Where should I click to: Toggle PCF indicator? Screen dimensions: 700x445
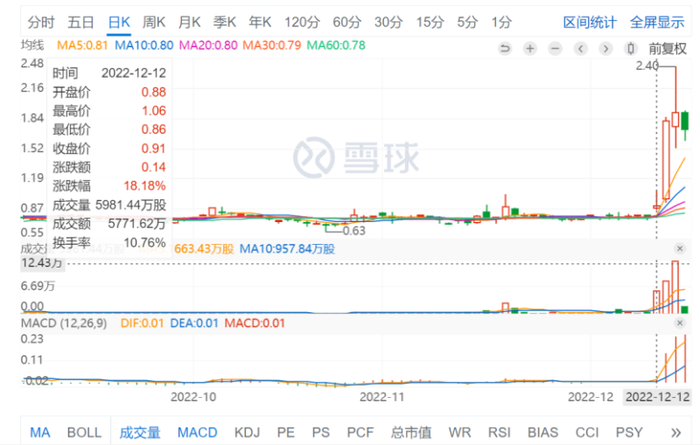[x=360, y=433]
